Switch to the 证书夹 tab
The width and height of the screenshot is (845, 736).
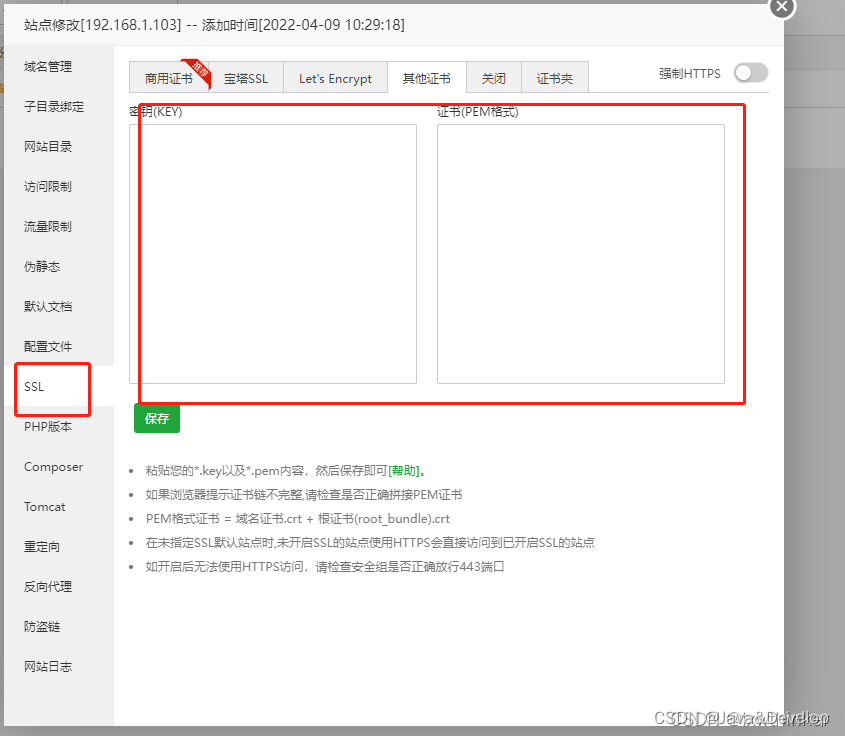555,78
